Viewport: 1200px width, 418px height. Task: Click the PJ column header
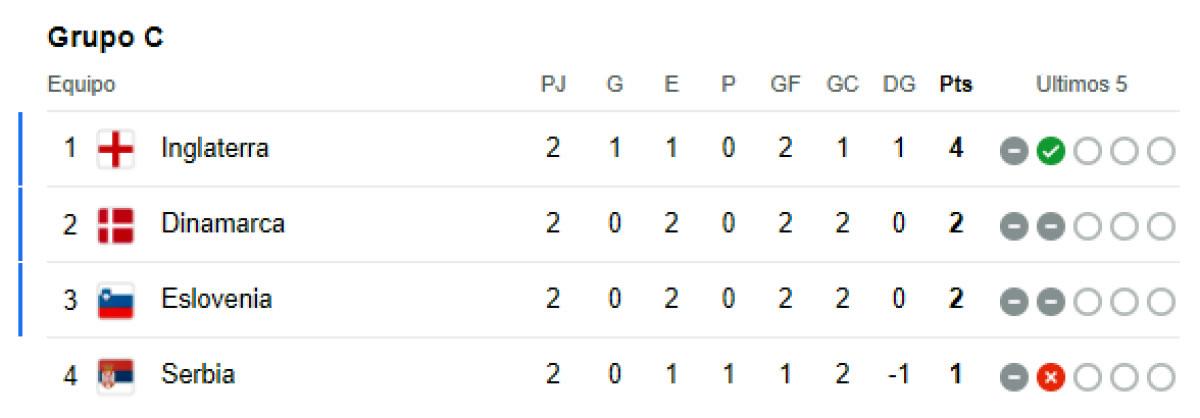[553, 85]
